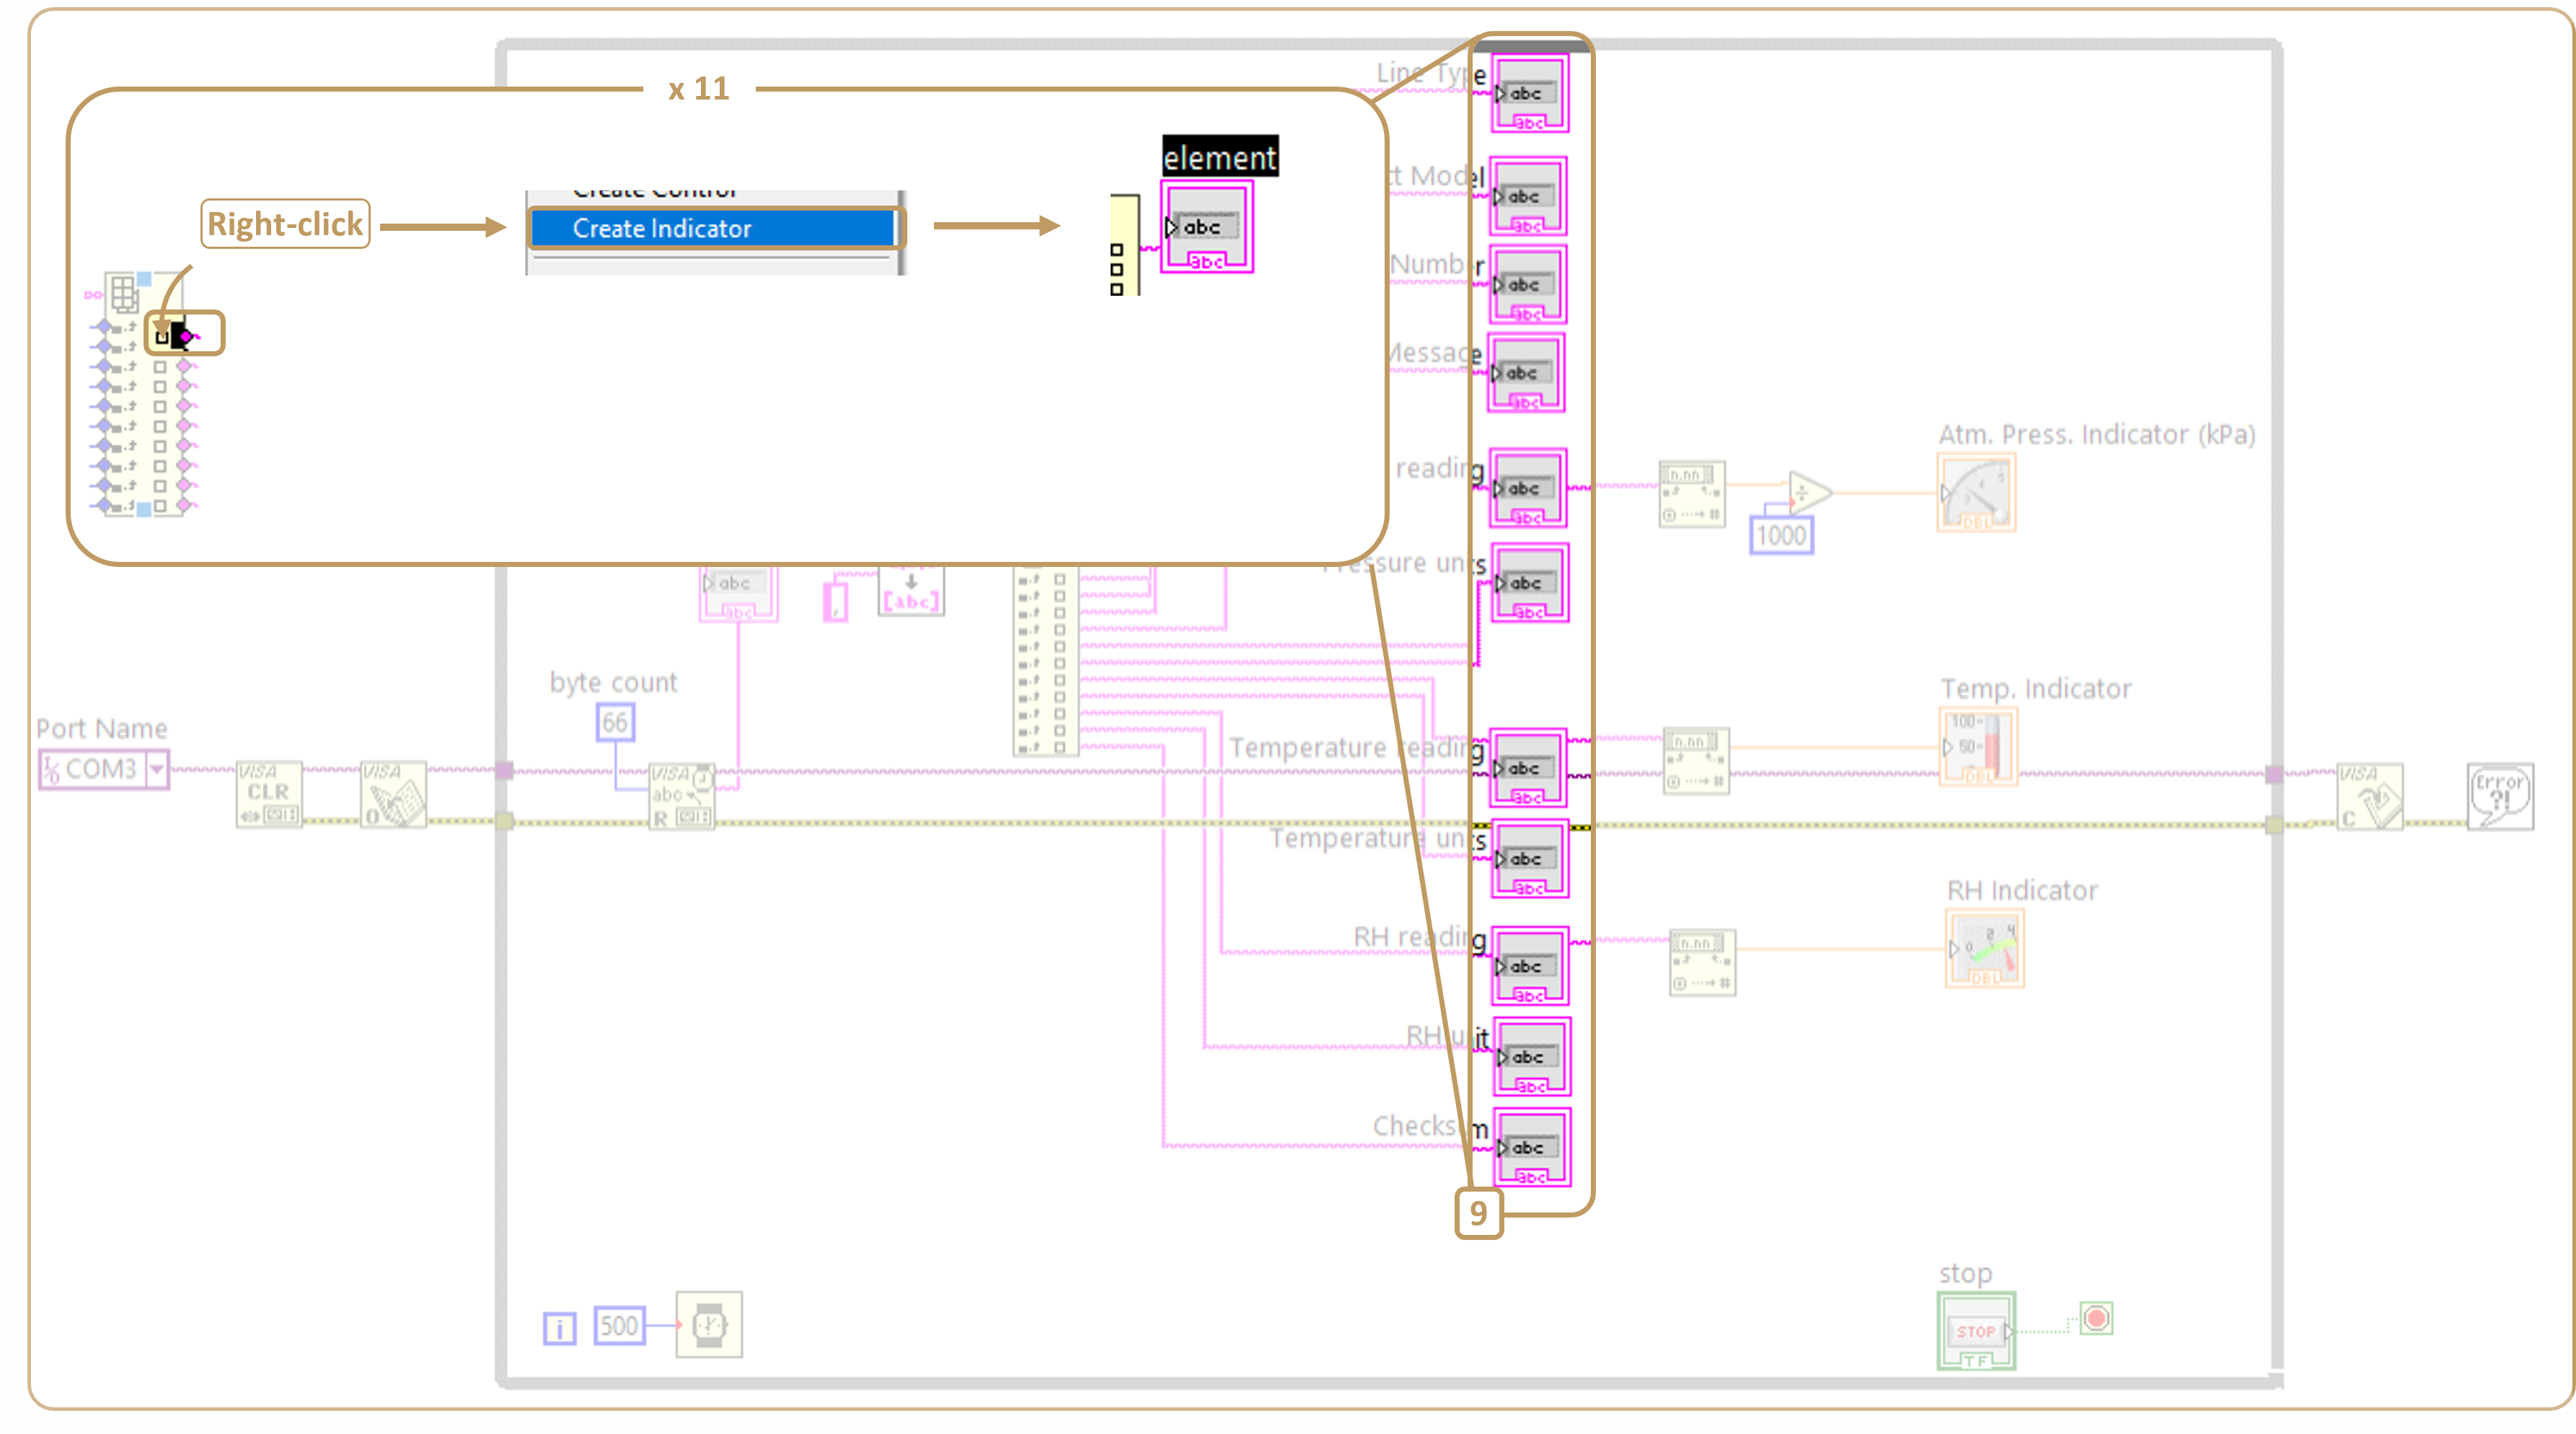Click the Model string indicator

pos(1529,196)
